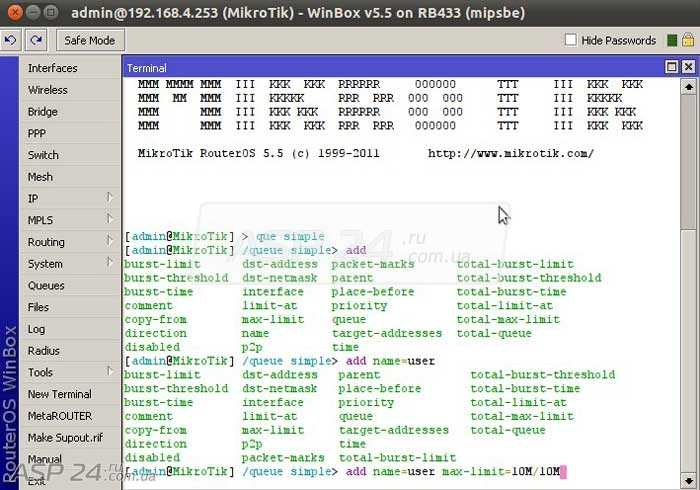700x490 pixels.
Task: Expand the System submenu arrow
Action: pos(109,263)
